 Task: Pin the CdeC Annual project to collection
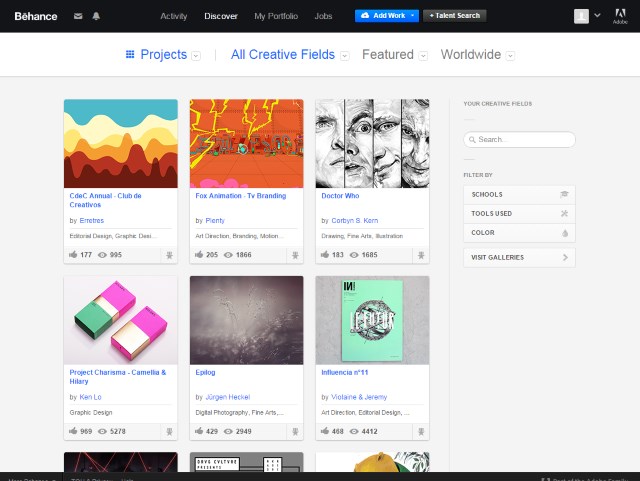pyautogui.click(x=169, y=255)
